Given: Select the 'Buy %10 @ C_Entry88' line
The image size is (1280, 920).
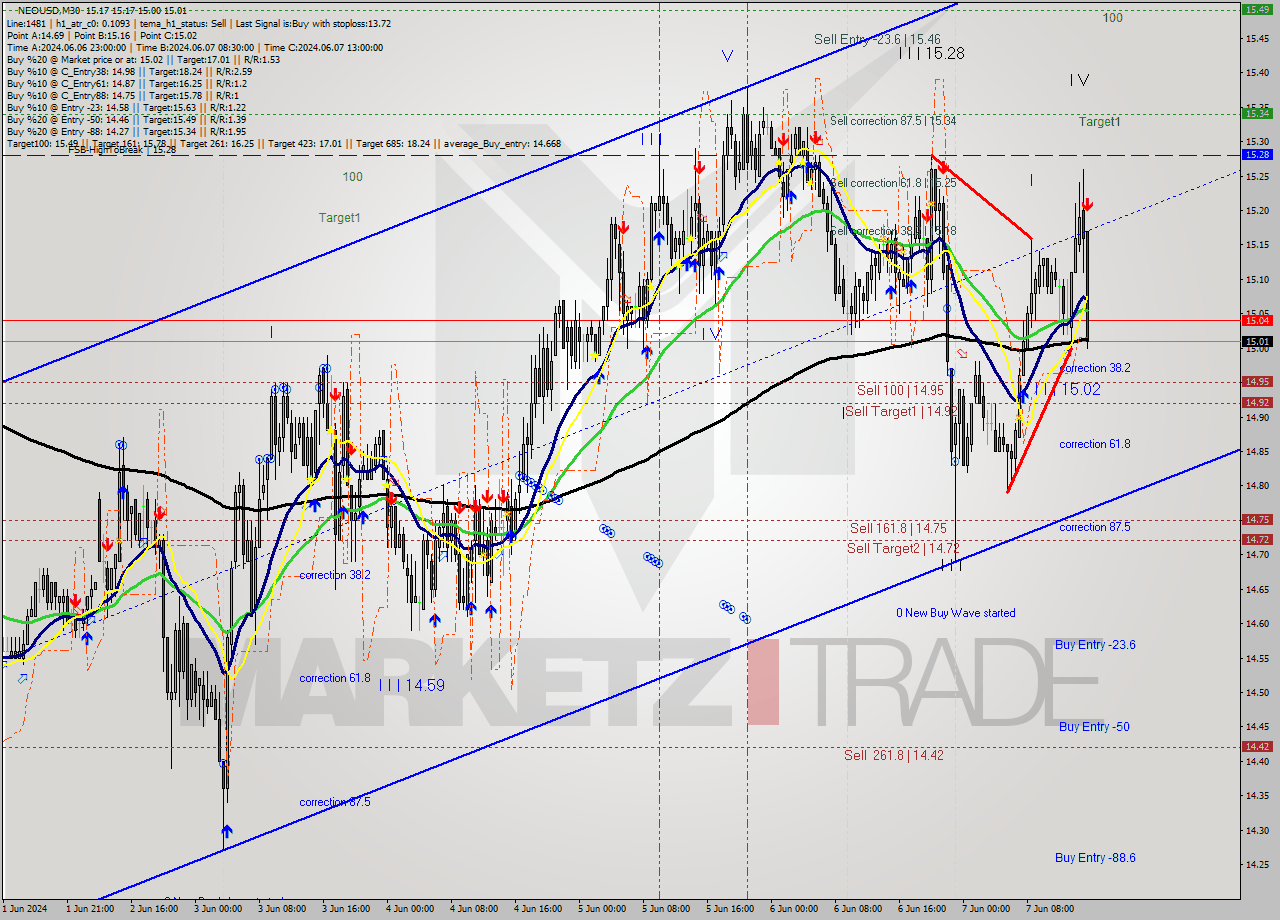Looking at the screenshot, I should pyautogui.click(x=122, y=95).
